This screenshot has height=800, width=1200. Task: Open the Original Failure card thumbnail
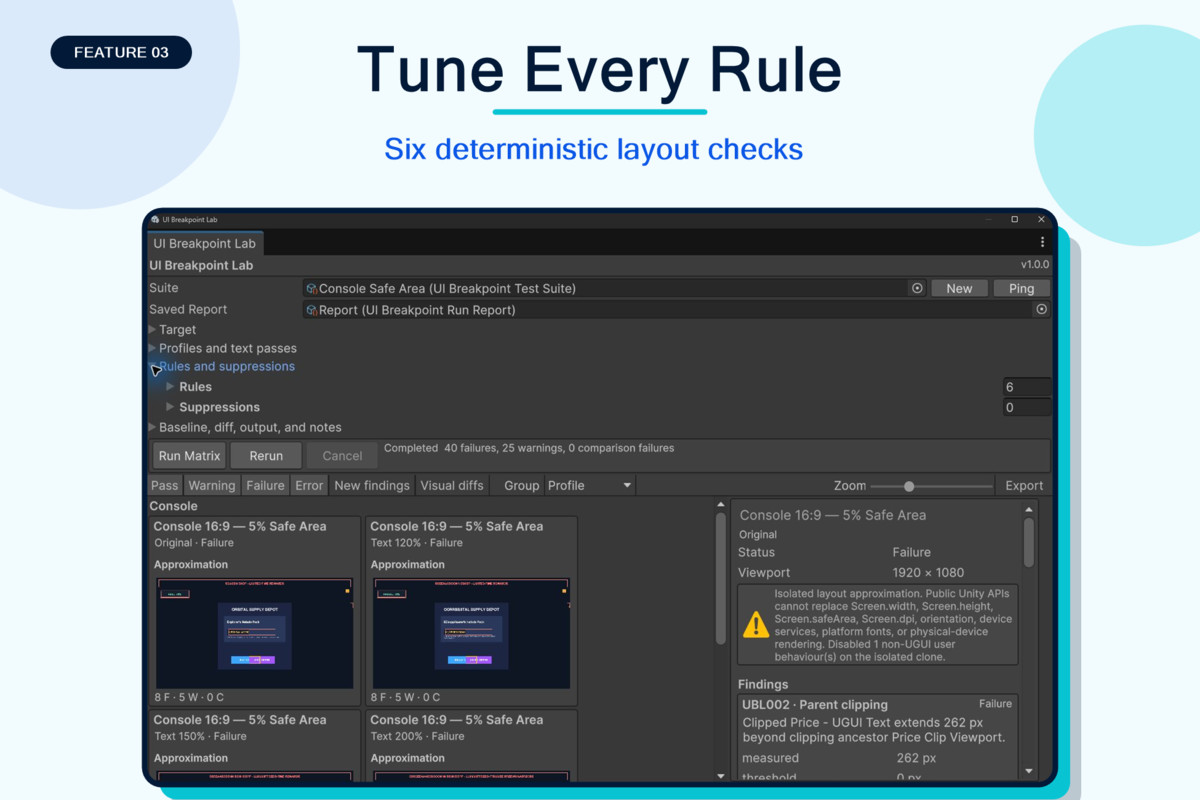coord(254,633)
